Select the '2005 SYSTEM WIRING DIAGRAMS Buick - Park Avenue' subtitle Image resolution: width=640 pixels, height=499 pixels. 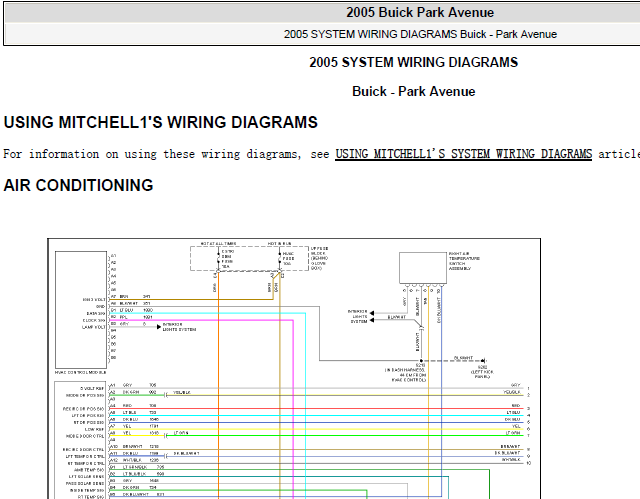click(x=420, y=34)
